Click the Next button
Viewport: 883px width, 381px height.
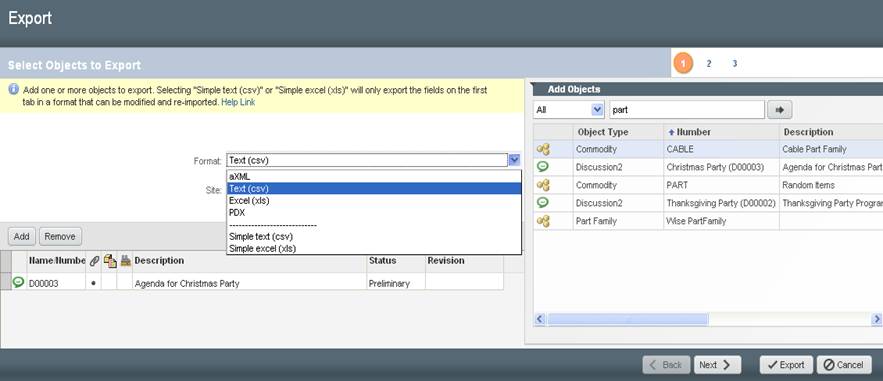(717, 365)
